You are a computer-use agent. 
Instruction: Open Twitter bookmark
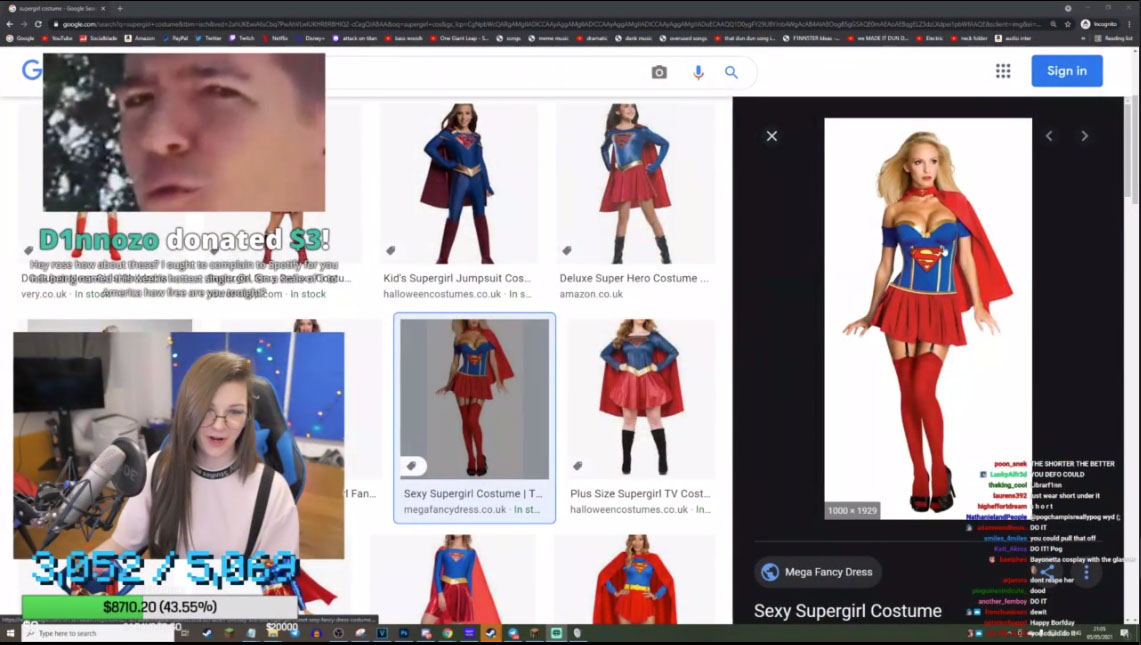208,38
